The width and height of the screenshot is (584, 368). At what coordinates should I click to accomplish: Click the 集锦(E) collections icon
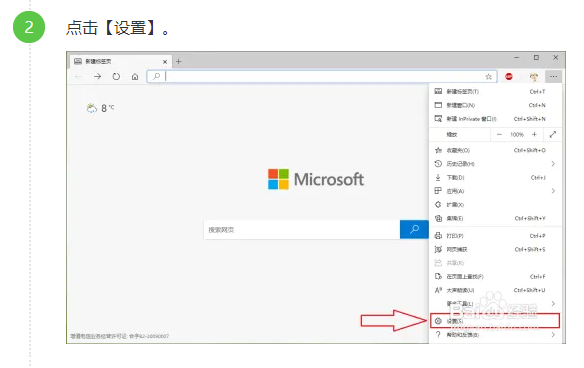438,218
